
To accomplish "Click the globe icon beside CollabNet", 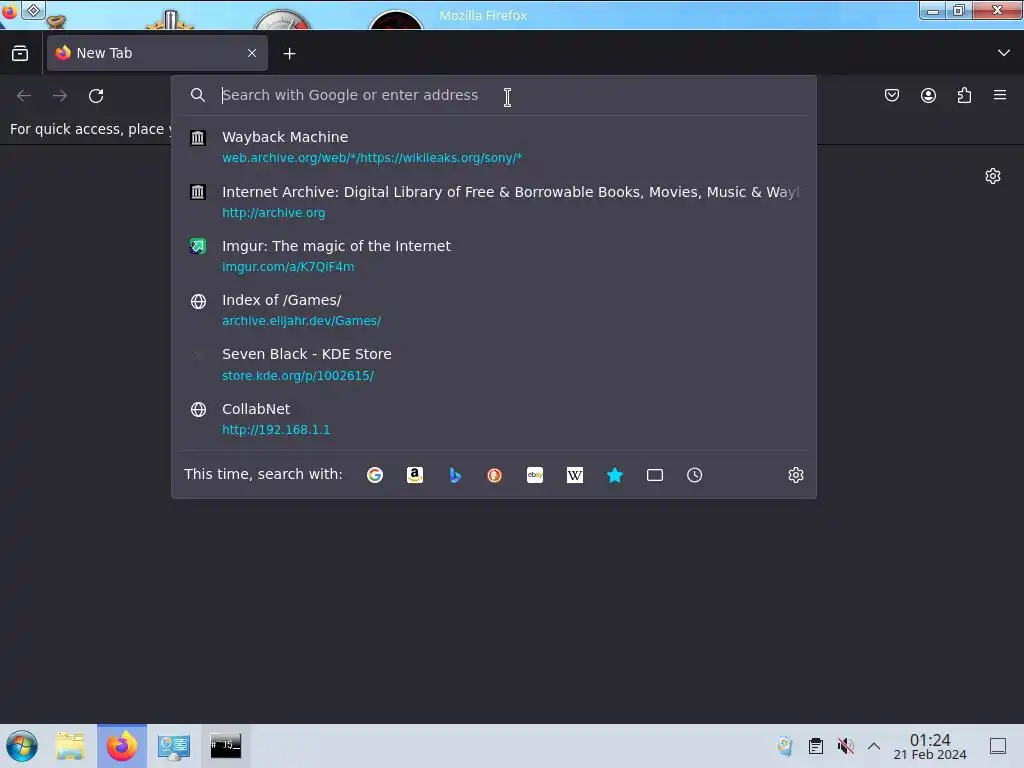I will 198,409.
